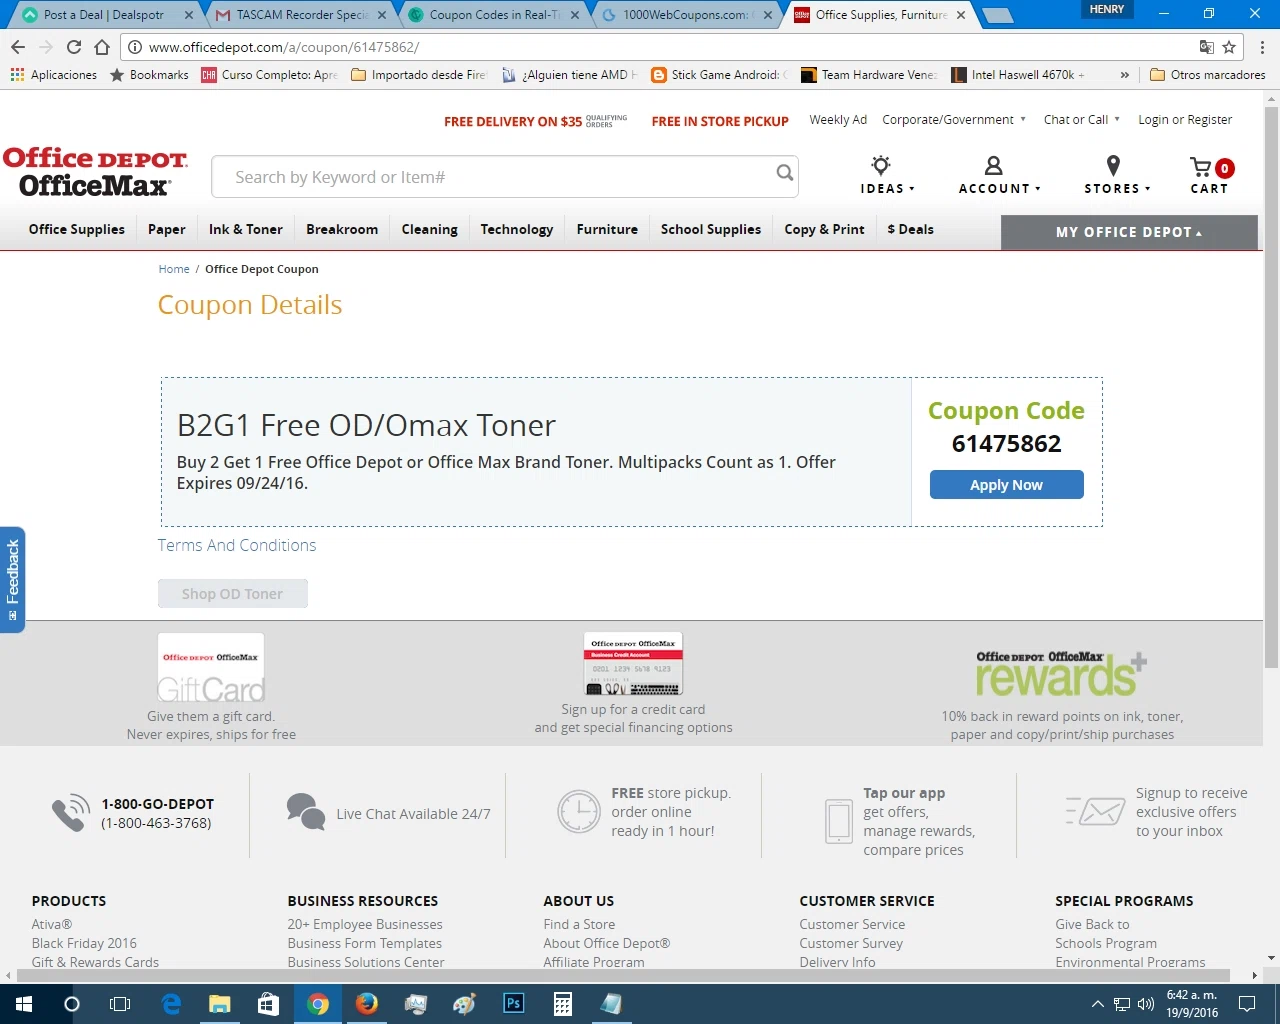
Task: Click browser back arrow
Action: point(18,47)
